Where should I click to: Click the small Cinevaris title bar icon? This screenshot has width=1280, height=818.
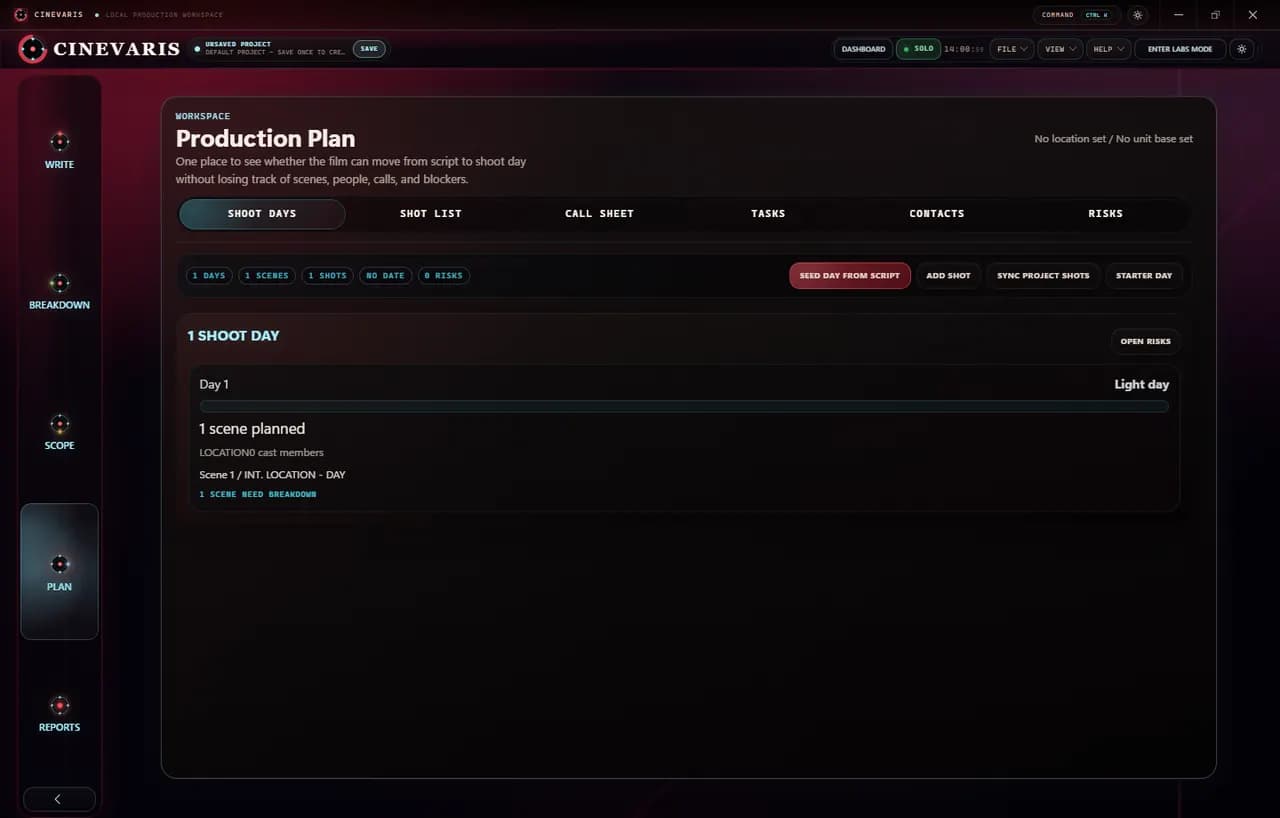20,15
